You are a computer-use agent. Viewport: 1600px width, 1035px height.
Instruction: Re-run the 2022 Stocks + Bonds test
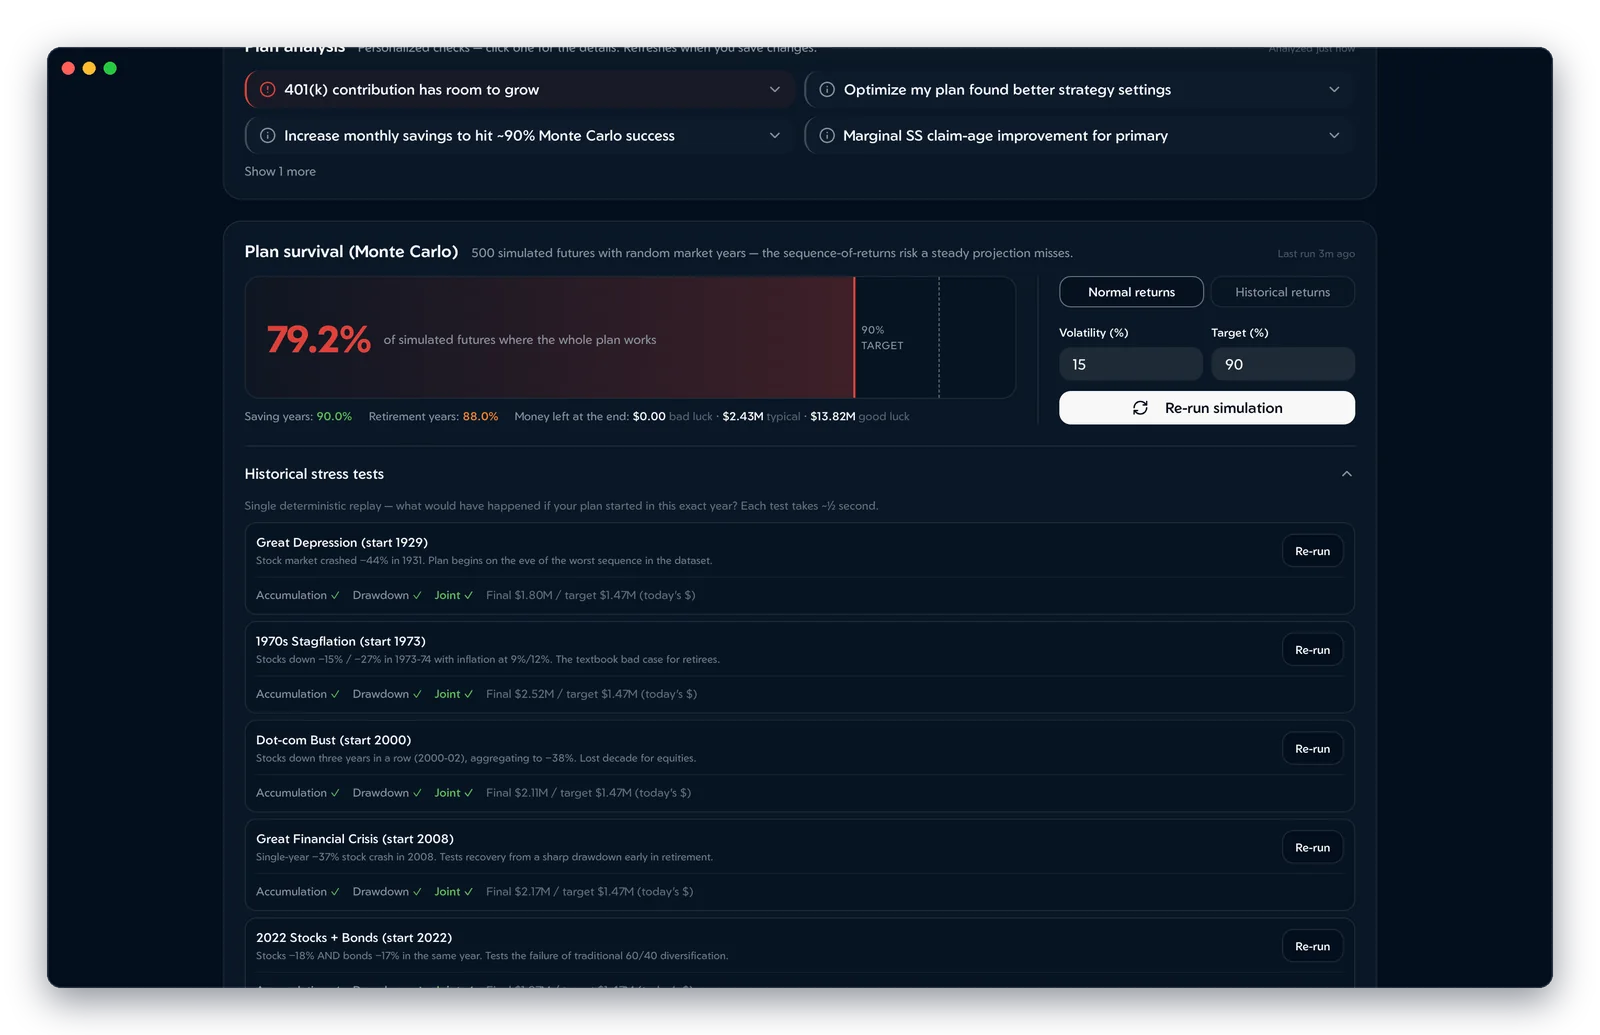click(x=1312, y=946)
